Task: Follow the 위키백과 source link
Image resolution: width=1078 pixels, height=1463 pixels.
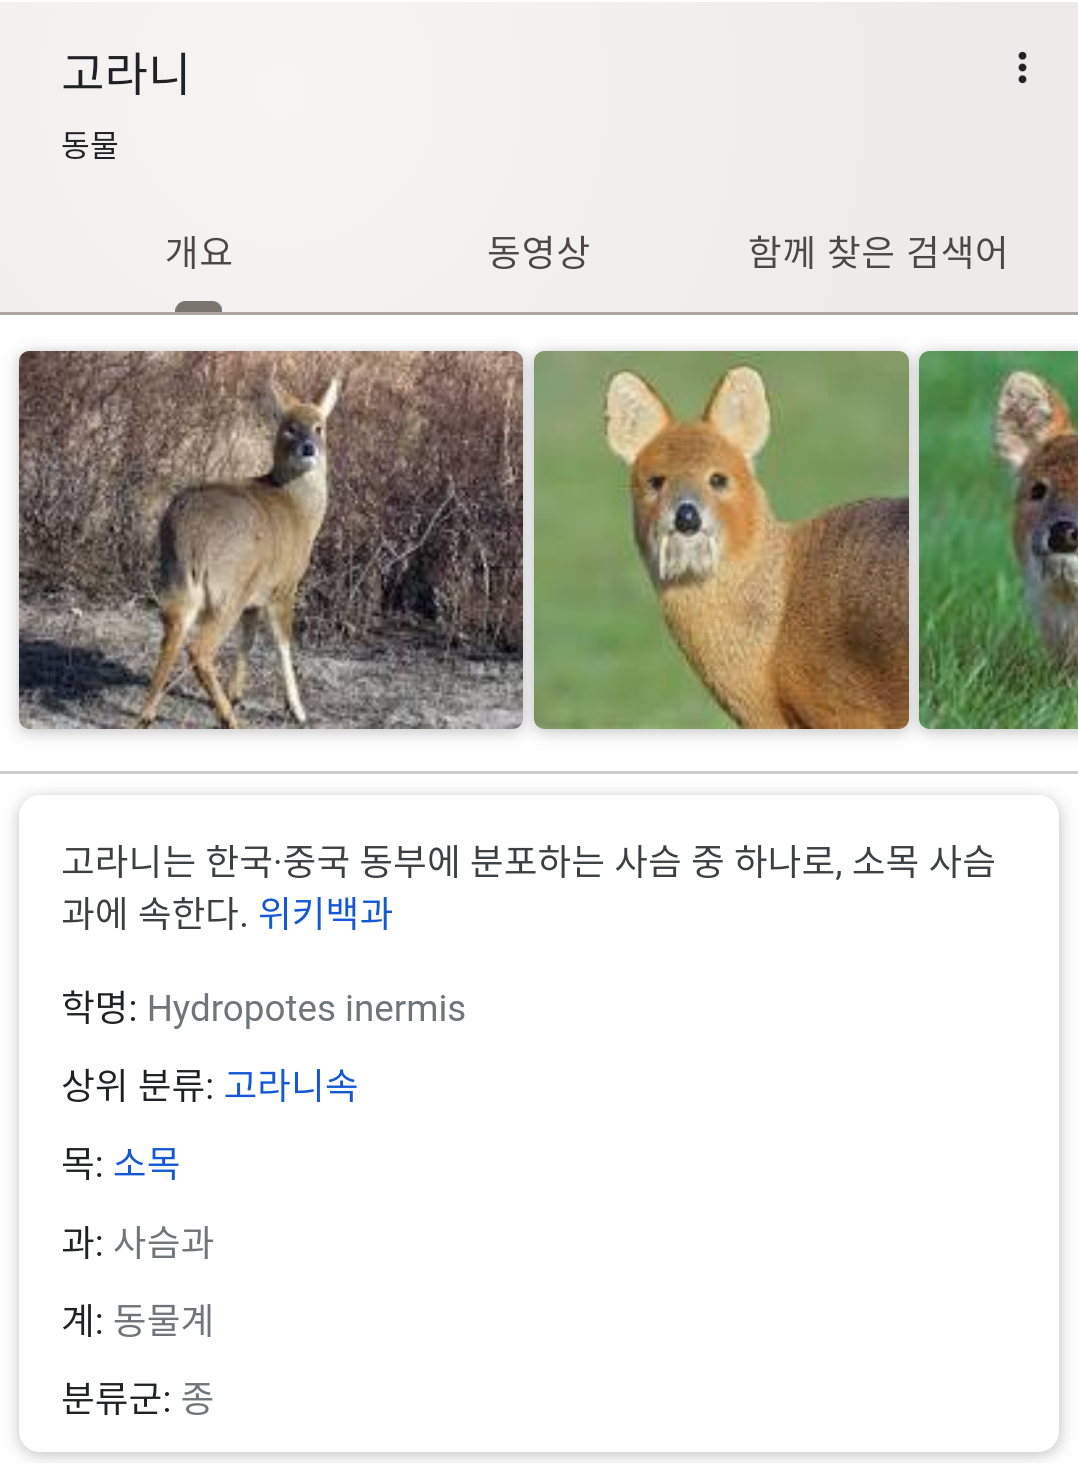Action: [x=325, y=913]
